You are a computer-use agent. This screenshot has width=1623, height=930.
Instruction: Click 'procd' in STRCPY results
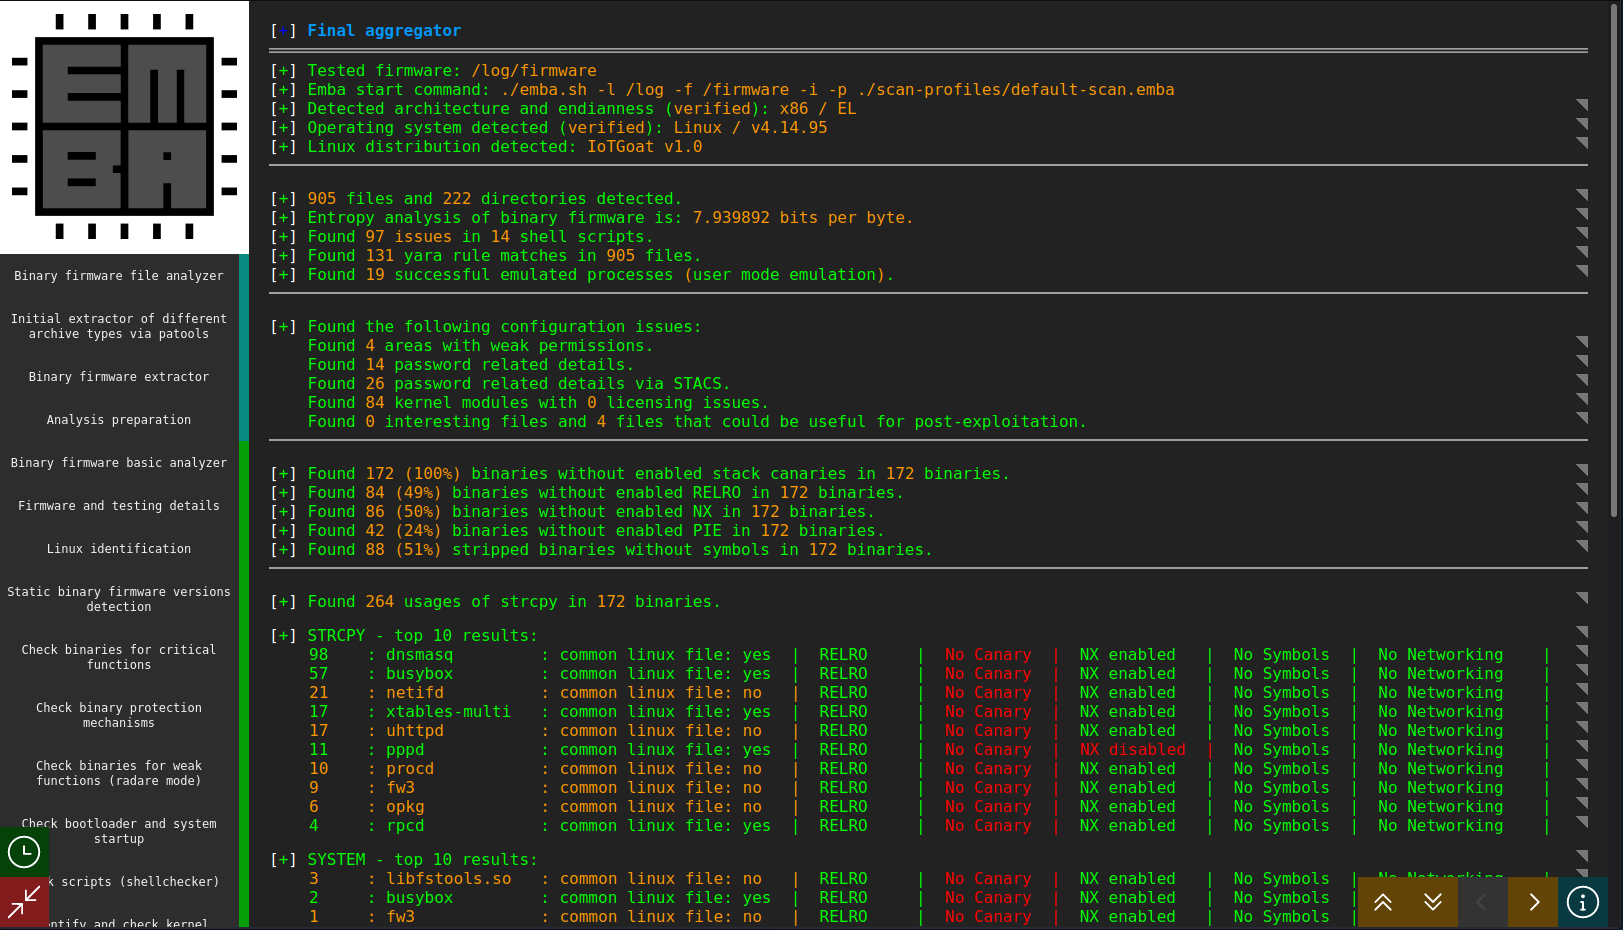(x=410, y=769)
